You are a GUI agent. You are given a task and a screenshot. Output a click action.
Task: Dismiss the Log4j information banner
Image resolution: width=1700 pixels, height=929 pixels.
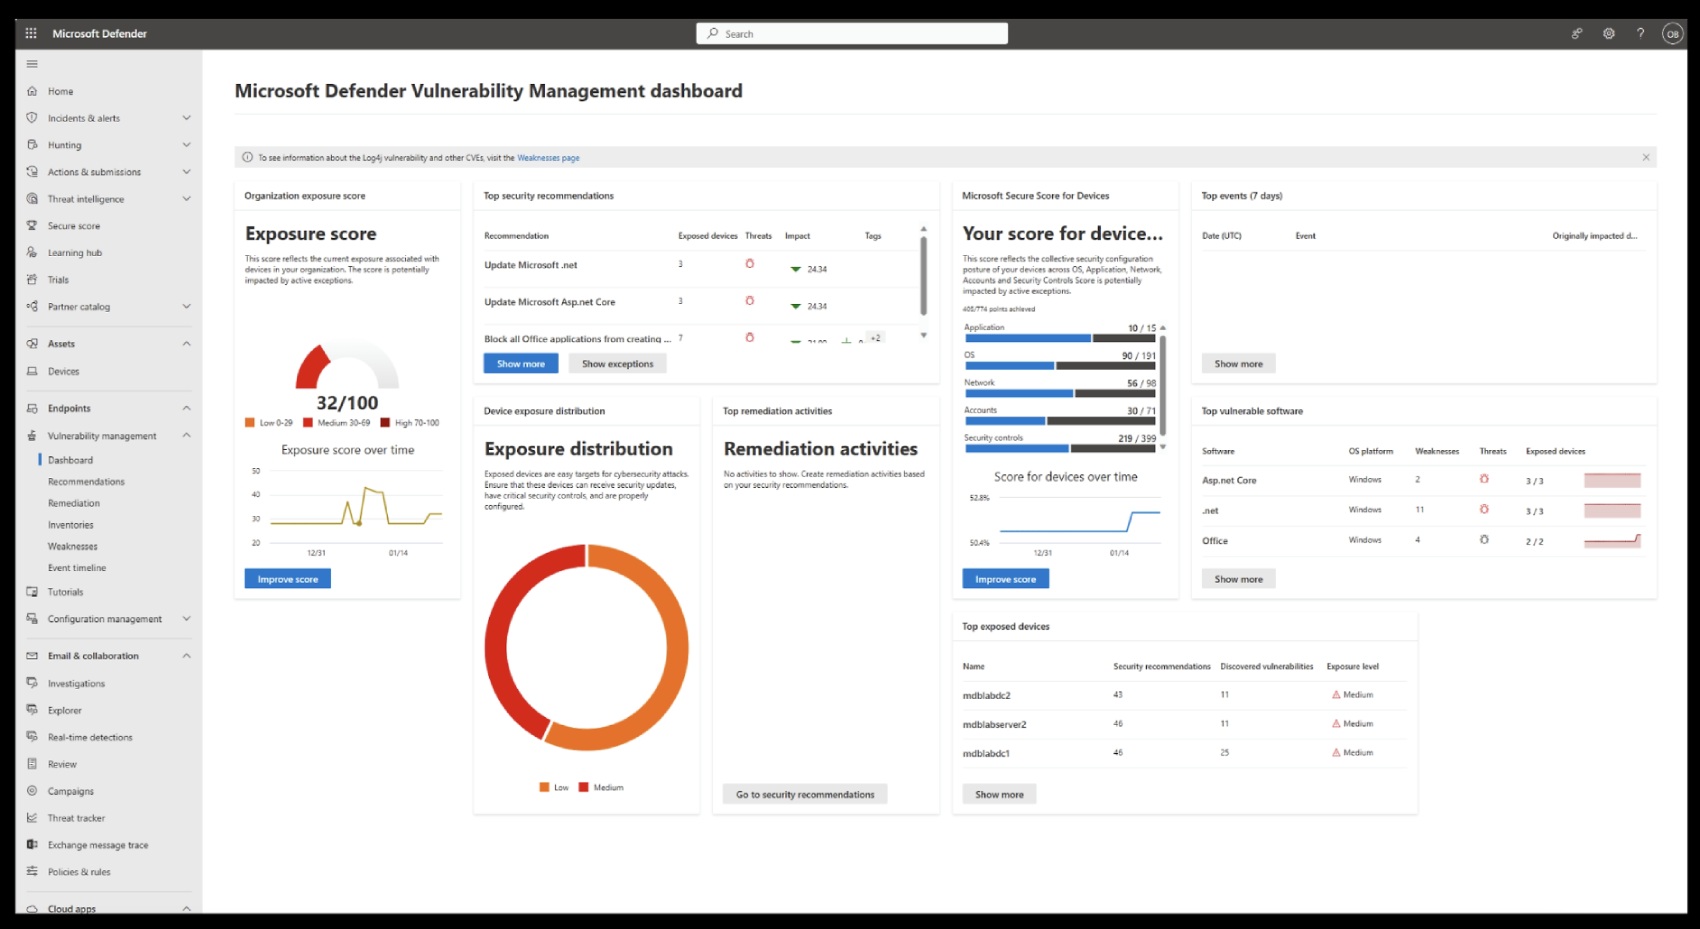1646,158
